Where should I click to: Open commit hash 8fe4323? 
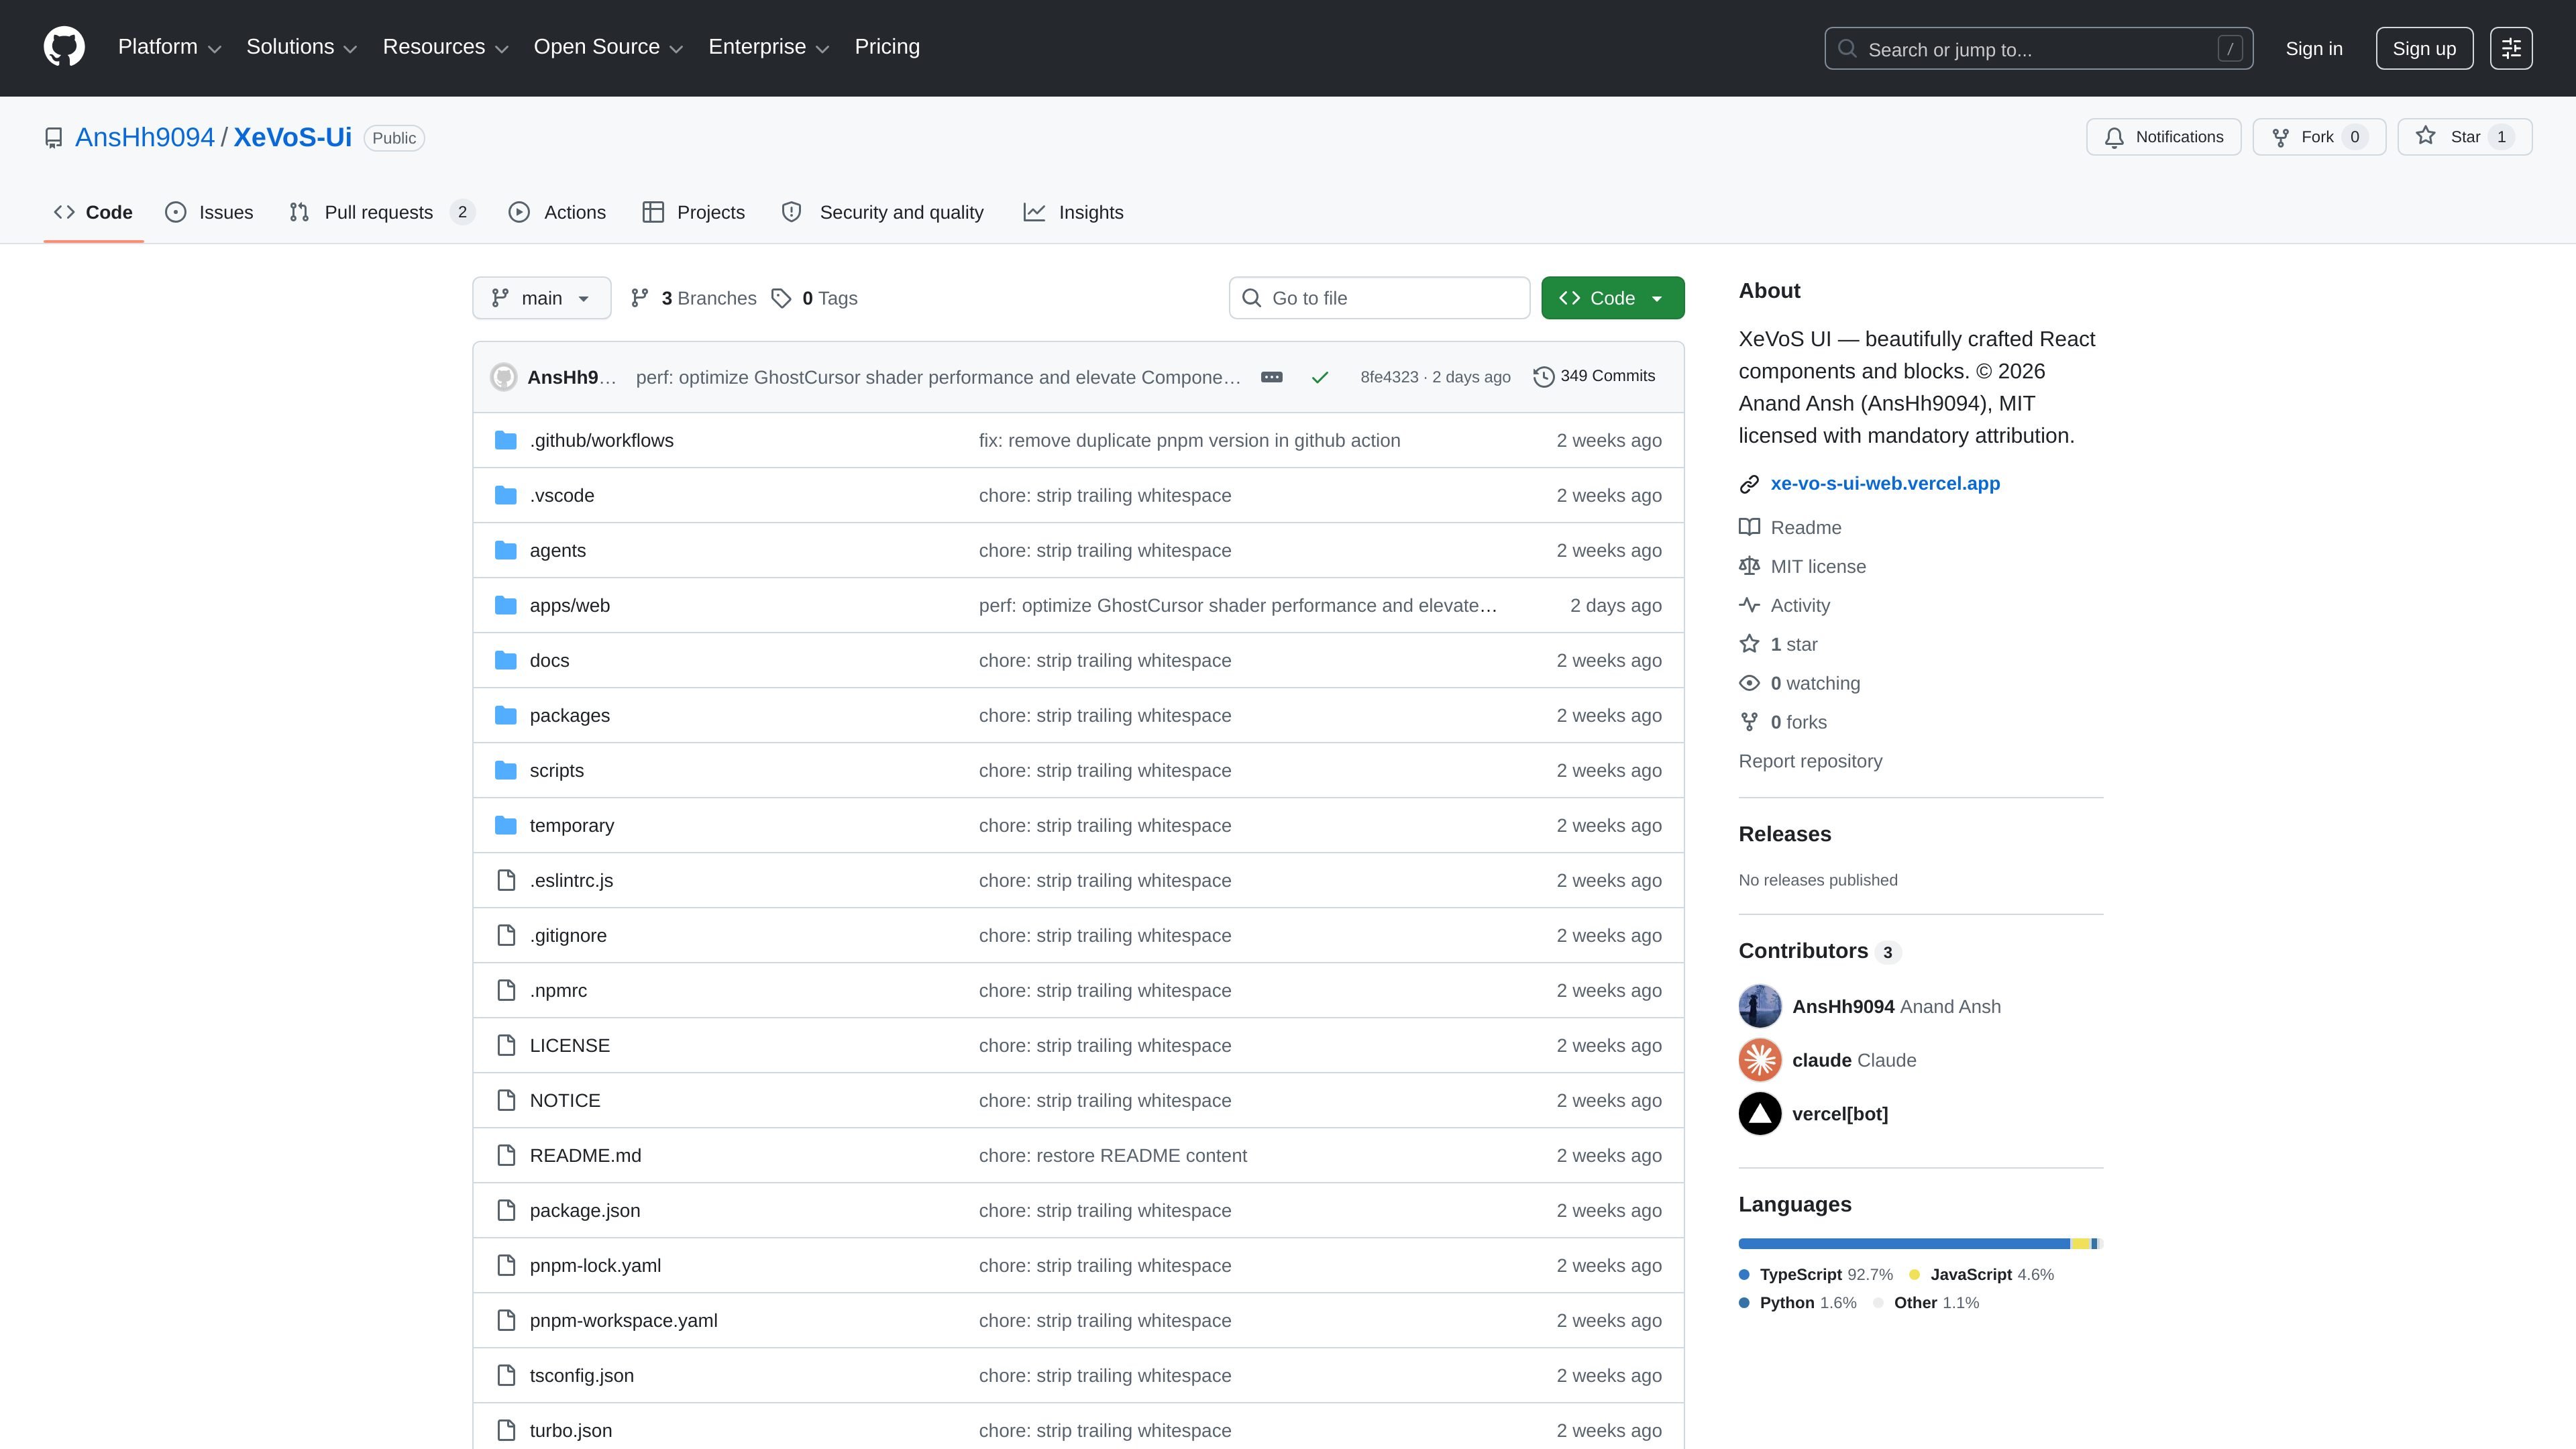1389,377
